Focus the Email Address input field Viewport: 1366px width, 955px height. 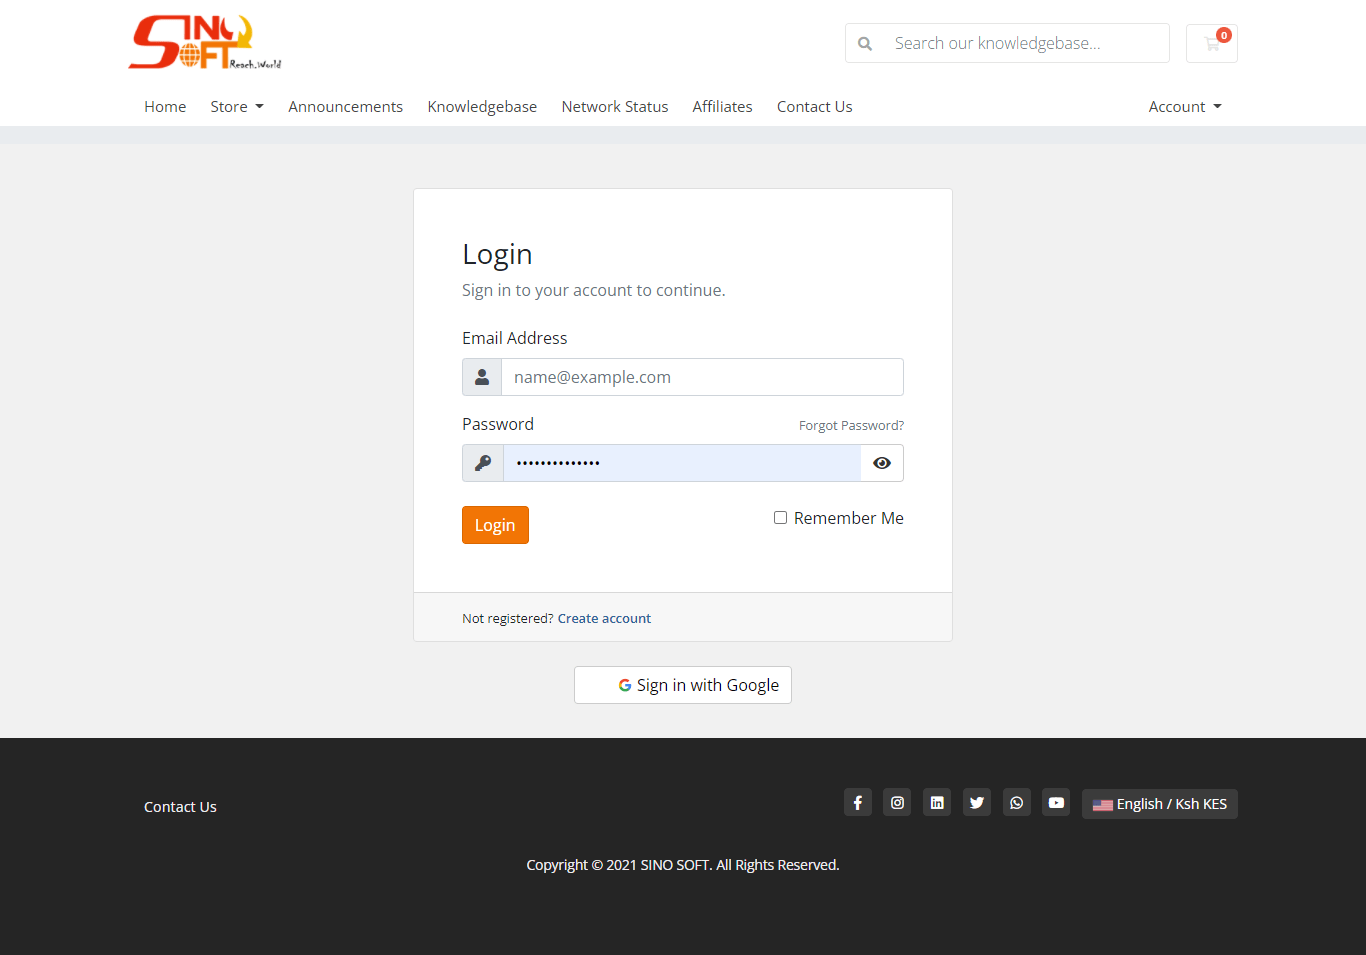[702, 377]
